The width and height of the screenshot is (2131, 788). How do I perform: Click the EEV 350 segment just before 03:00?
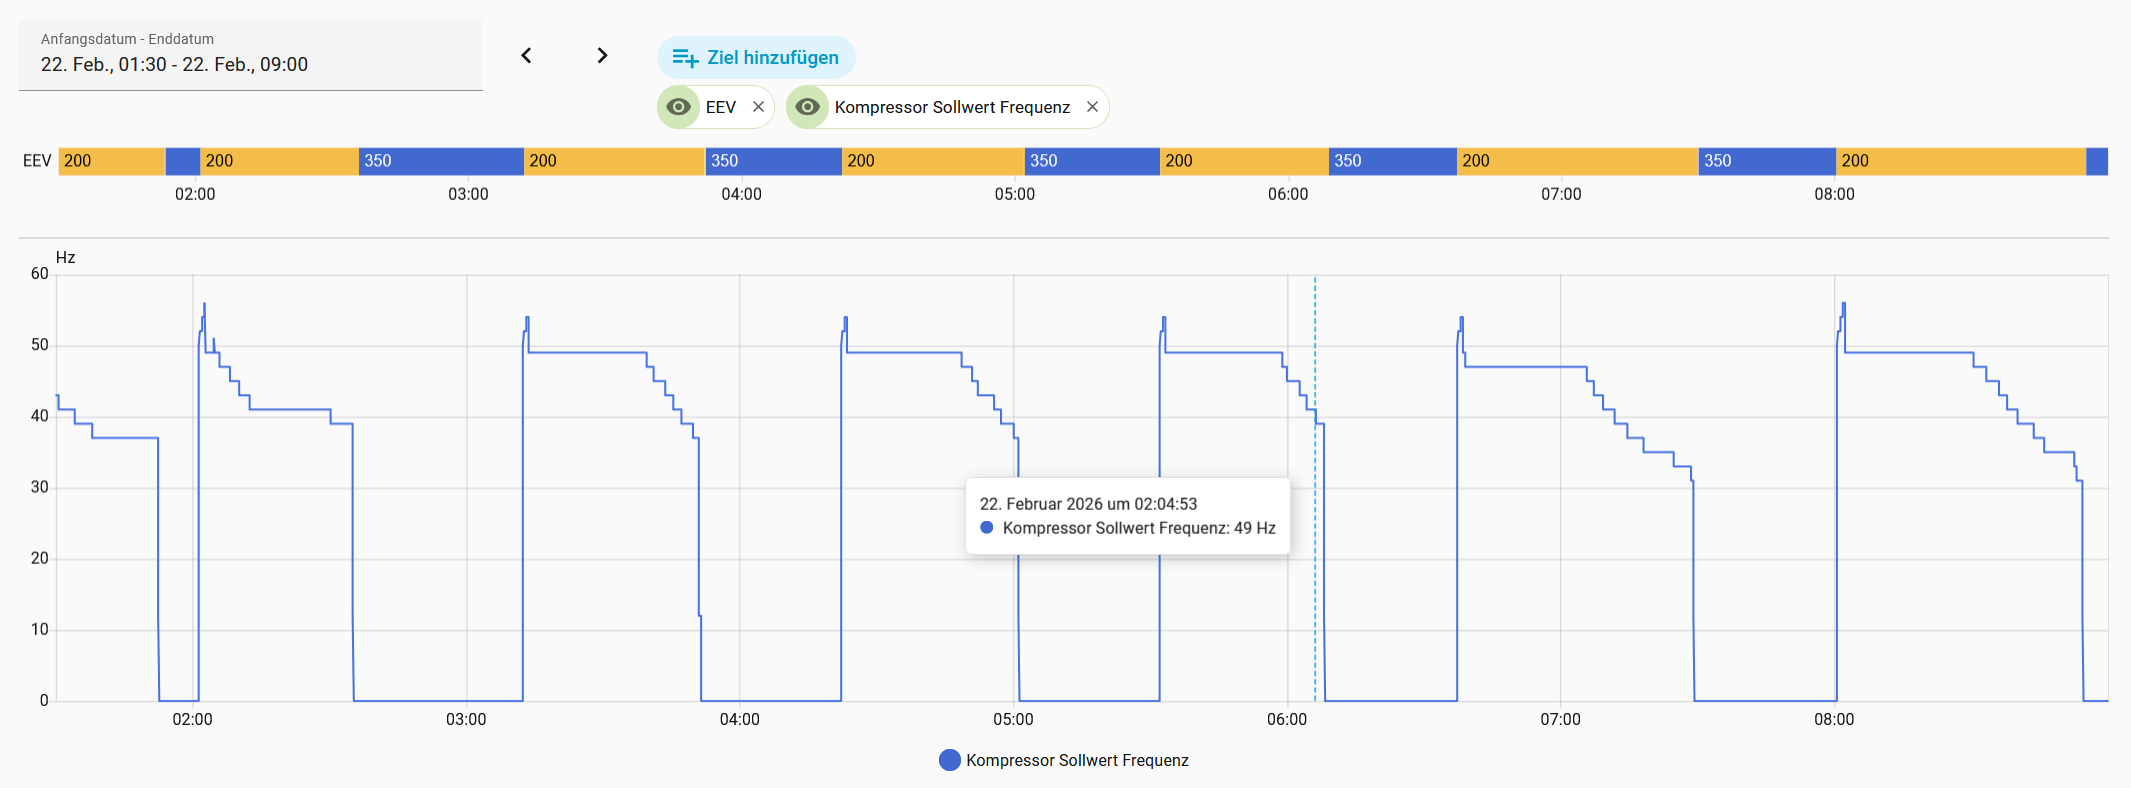pos(440,161)
